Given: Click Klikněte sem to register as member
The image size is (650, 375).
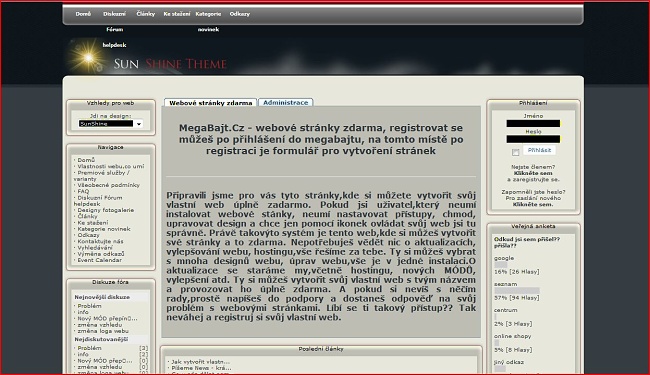Looking at the screenshot, I should [533, 173].
